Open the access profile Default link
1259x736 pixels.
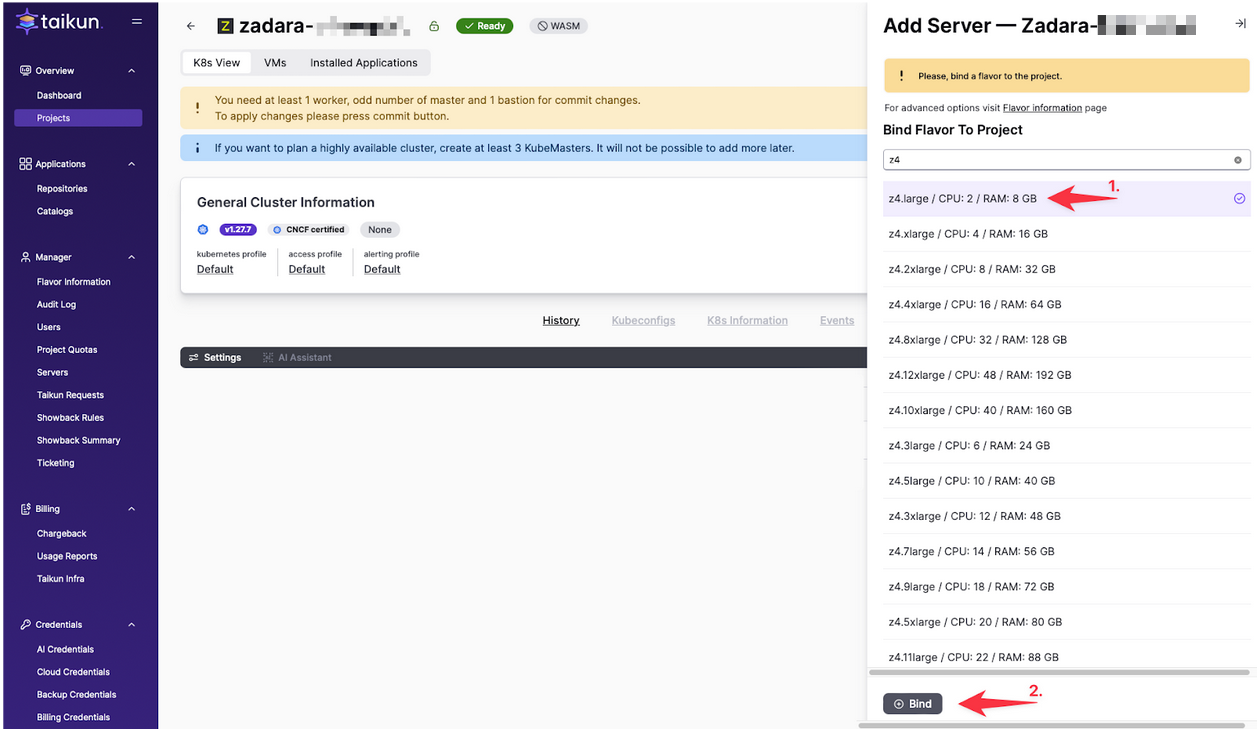click(307, 269)
